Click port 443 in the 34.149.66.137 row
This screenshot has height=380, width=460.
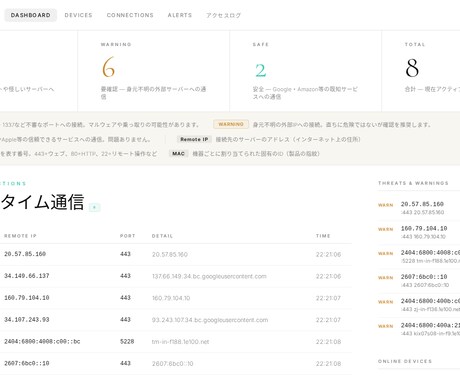pyautogui.click(x=125, y=276)
